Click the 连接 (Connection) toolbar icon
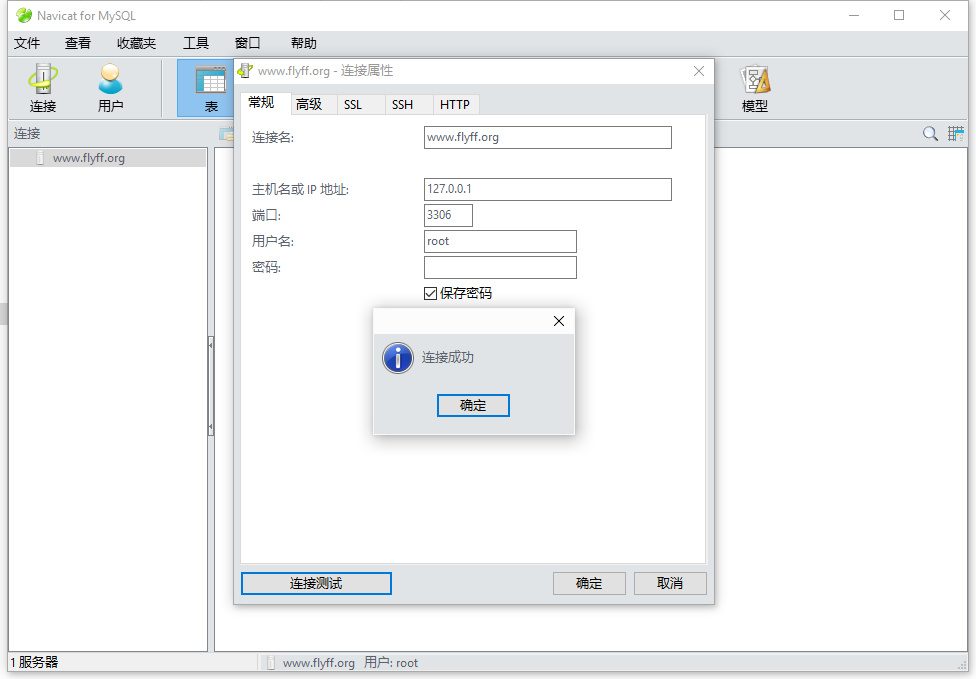Image resolution: width=976 pixels, height=679 pixels. pyautogui.click(x=42, y=88)
